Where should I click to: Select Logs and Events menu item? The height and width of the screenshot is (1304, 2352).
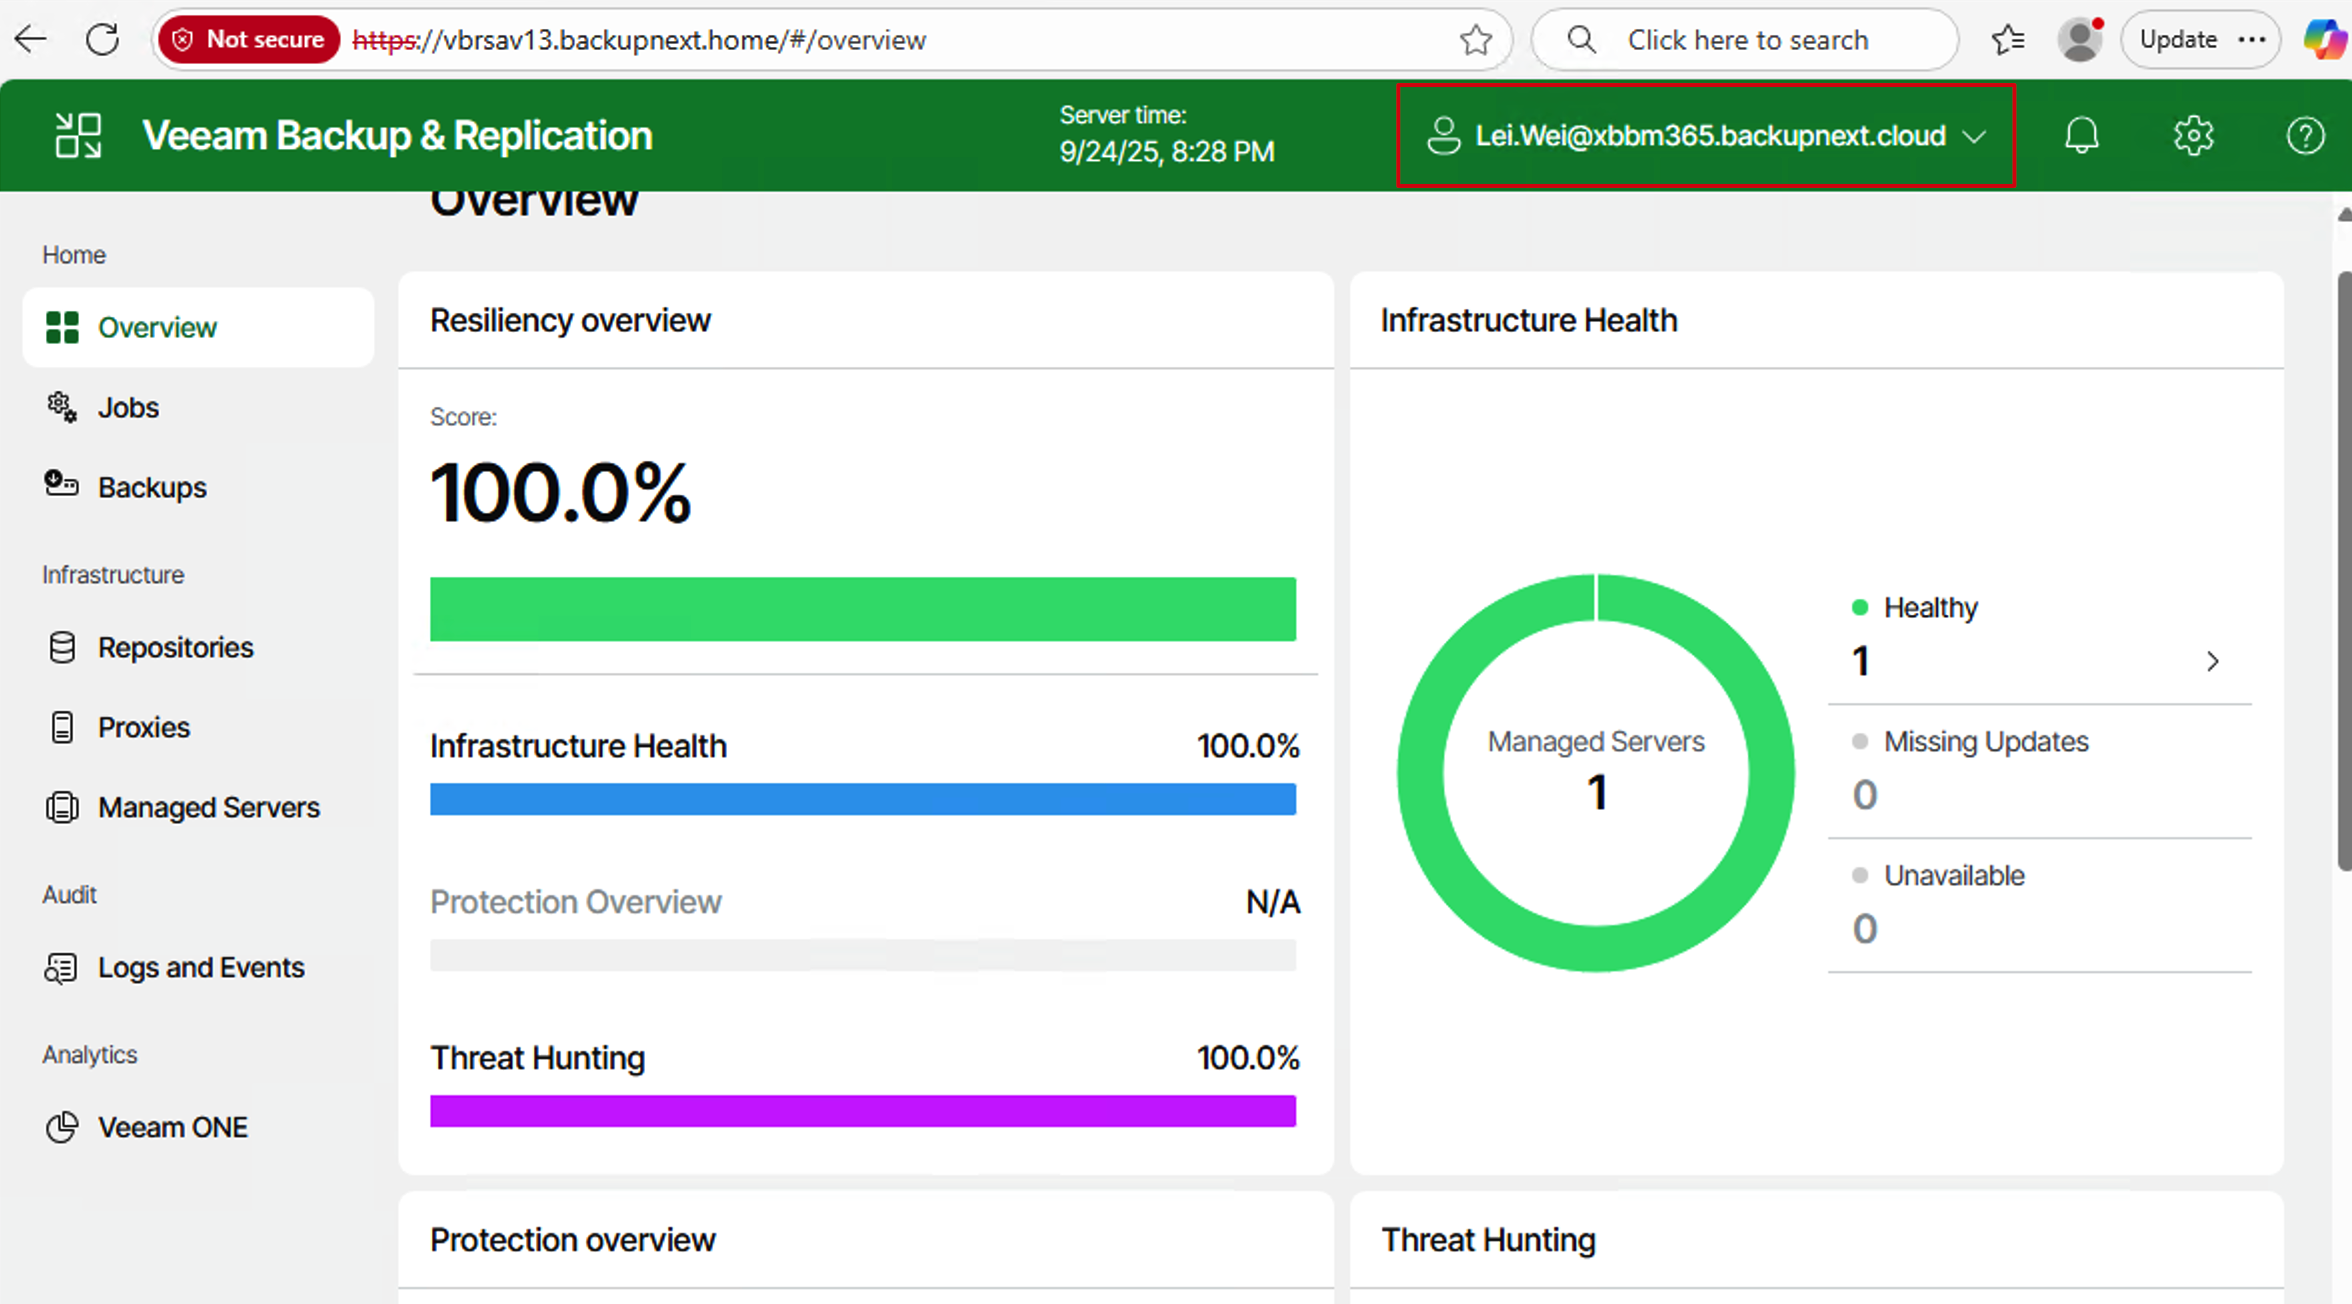click(x=200, y=967)
